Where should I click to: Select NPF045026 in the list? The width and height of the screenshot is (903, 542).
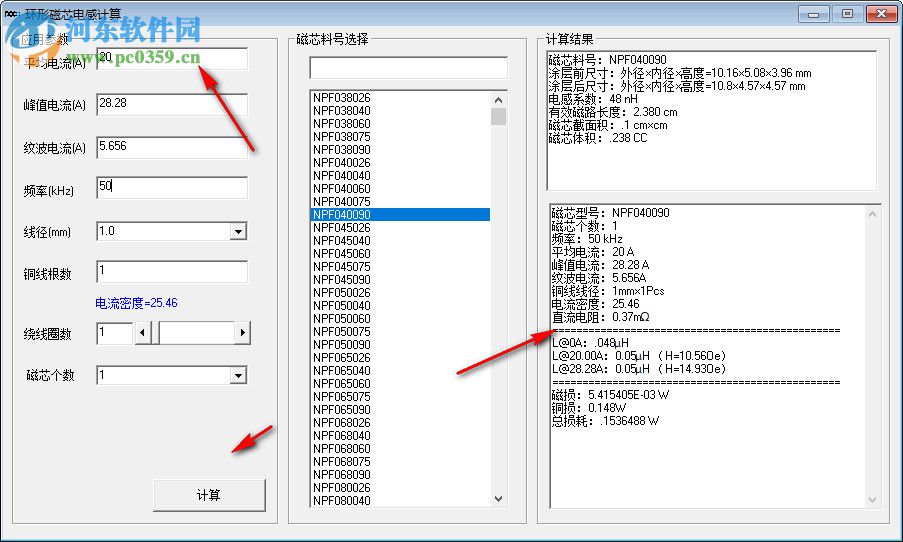coord(400,228)
